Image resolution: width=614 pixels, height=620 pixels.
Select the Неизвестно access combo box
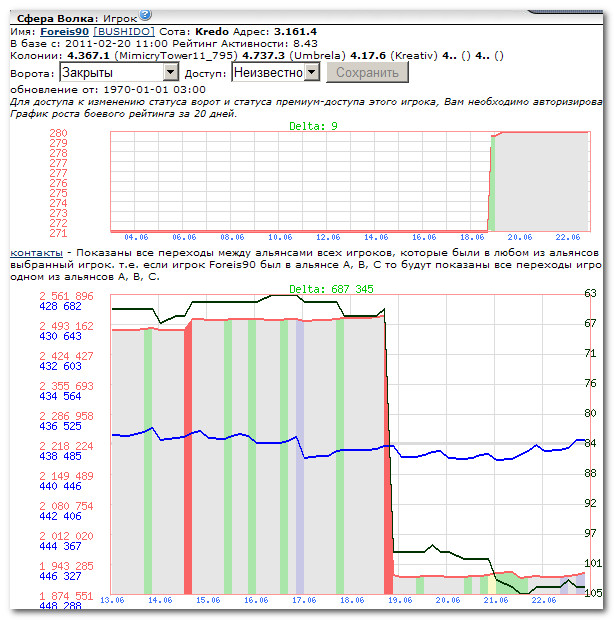coord(276,73)
